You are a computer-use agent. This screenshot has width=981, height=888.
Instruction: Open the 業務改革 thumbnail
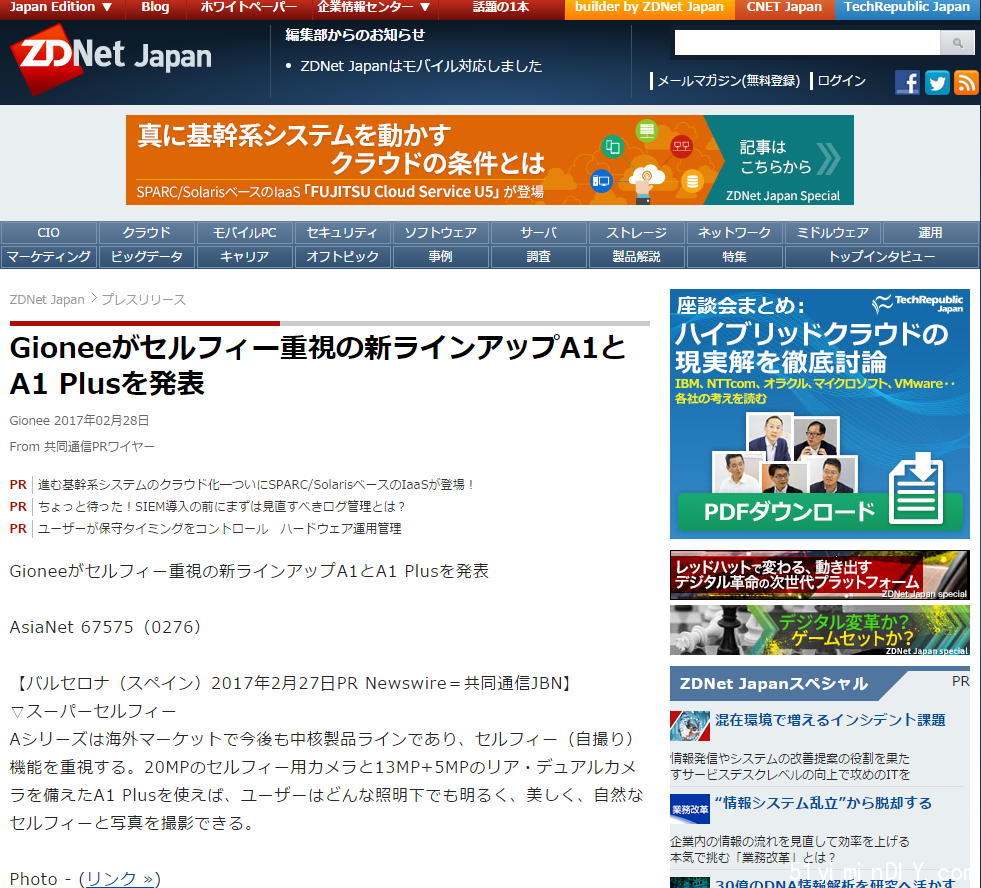[x=690, y=809]
